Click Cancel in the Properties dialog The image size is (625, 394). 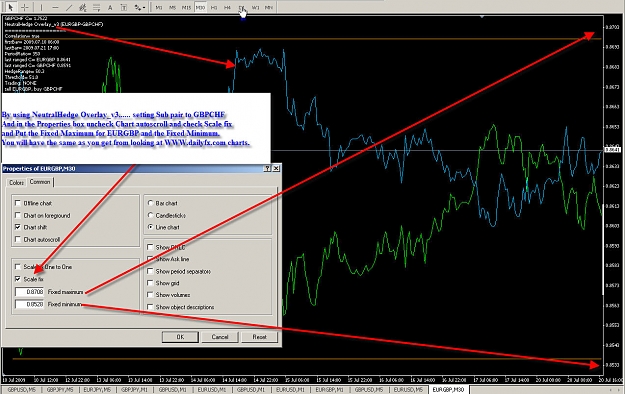[220, 337]
